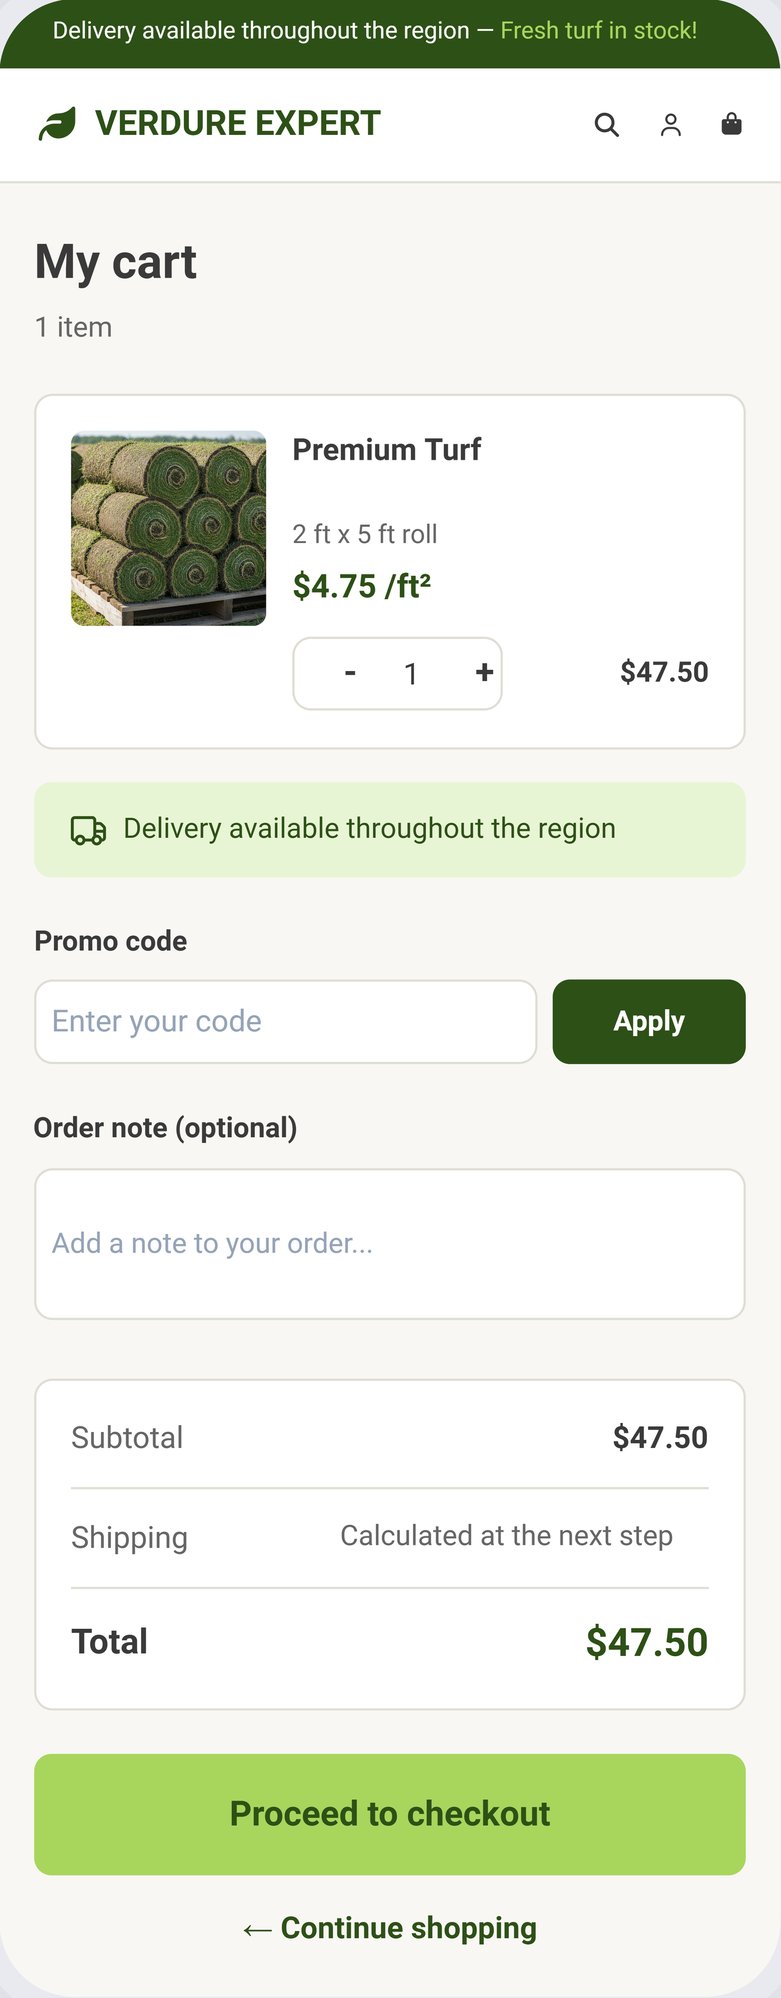Click the green Total amount
The width and height of the screenshot is (781, 1998).
[647, 1642]
